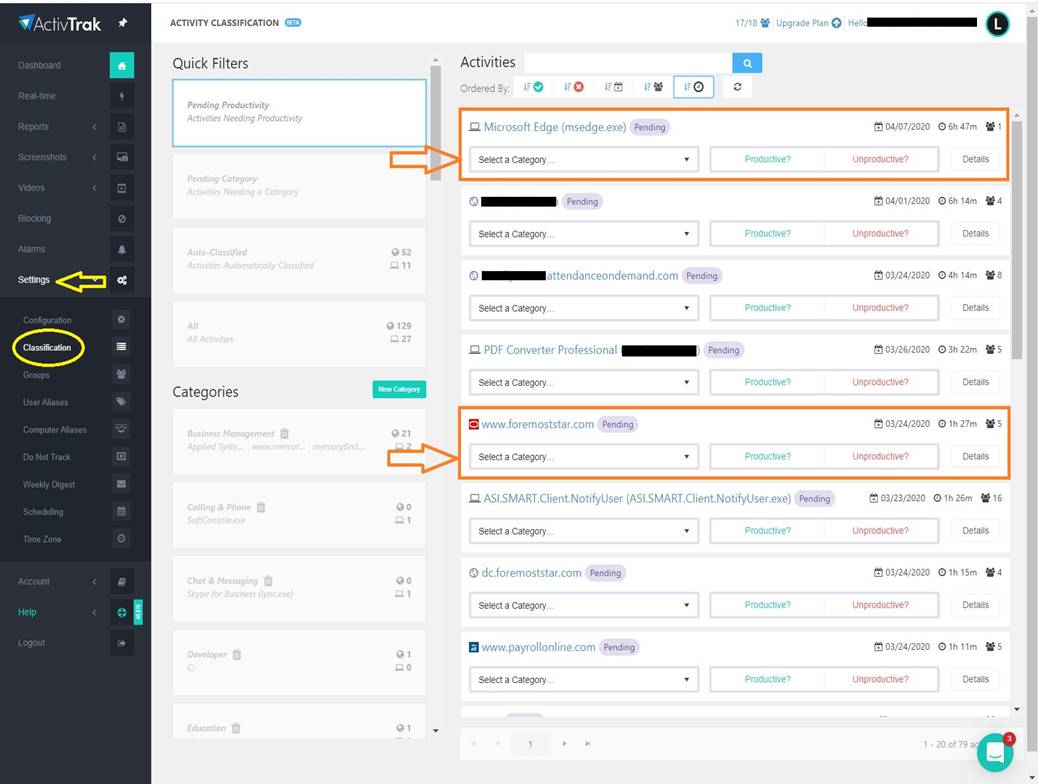Screen dimensions: 1038x784
Task: Expand the Account menu chevron
Action: [x=94, y=581]
